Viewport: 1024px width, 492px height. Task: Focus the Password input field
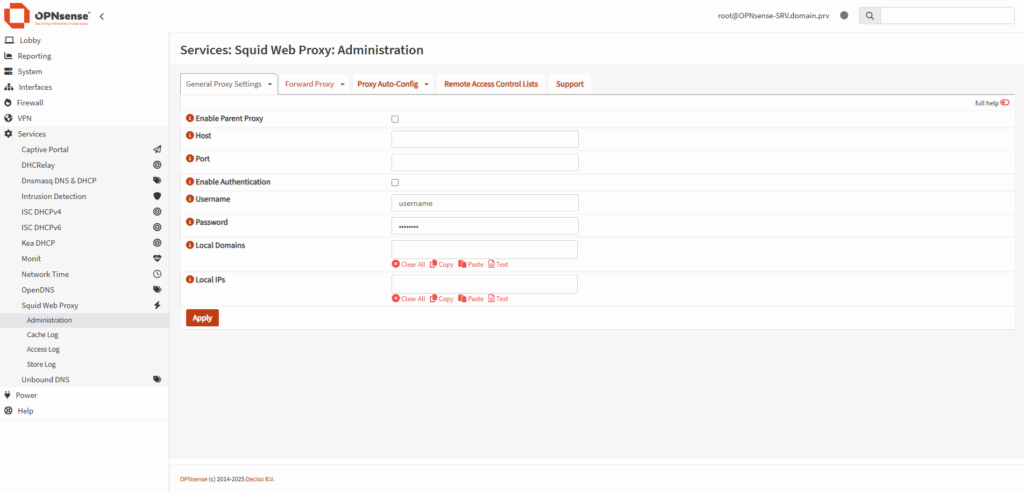[x=485, y=226]
